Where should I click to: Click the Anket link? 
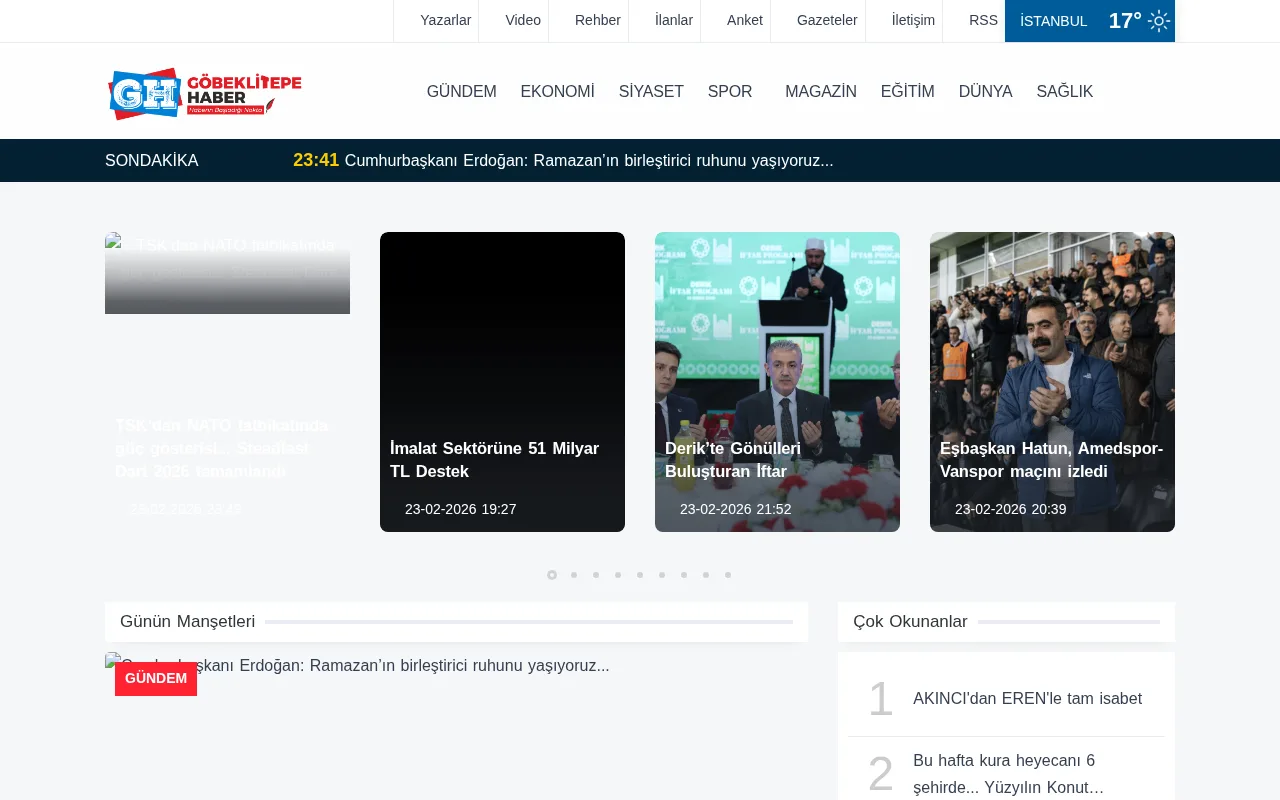(x=747, y=20)
